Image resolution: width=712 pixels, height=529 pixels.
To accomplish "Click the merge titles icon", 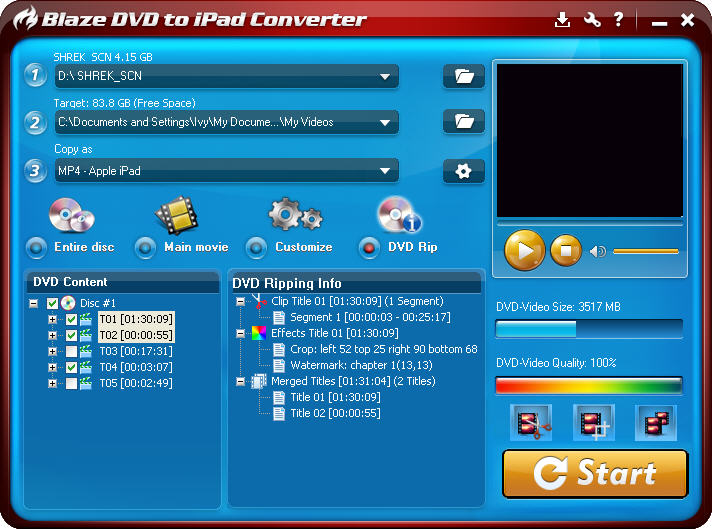I will pos(656,424).
